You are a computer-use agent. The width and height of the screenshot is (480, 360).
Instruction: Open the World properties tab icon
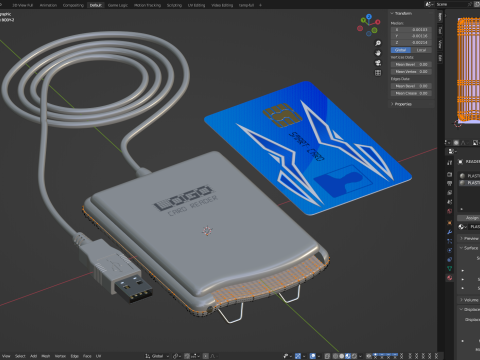pyautogui.click(x=449, y=211)
